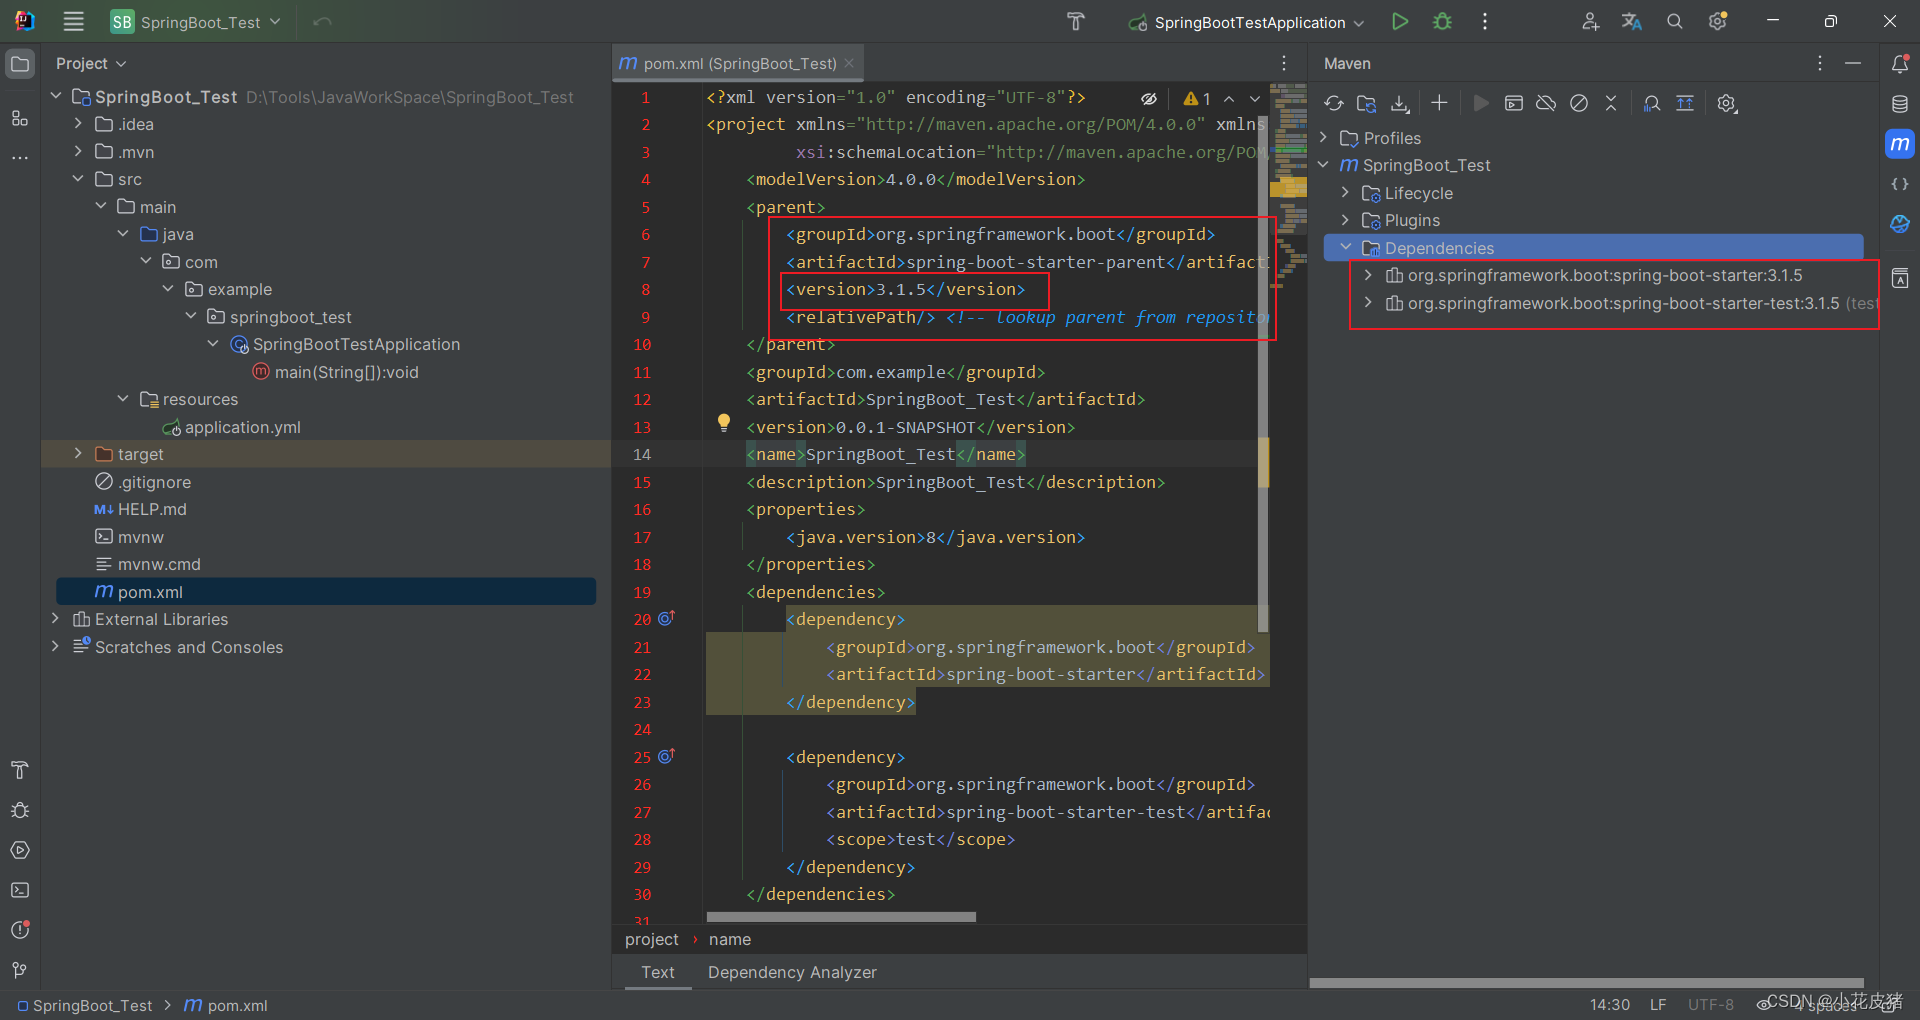
Task: Open the Structure tool window icon
Action: coord(20,118)
